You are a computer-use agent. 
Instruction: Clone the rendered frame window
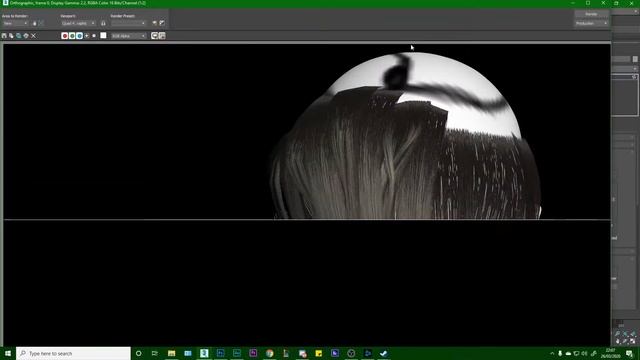pos(19,36)
